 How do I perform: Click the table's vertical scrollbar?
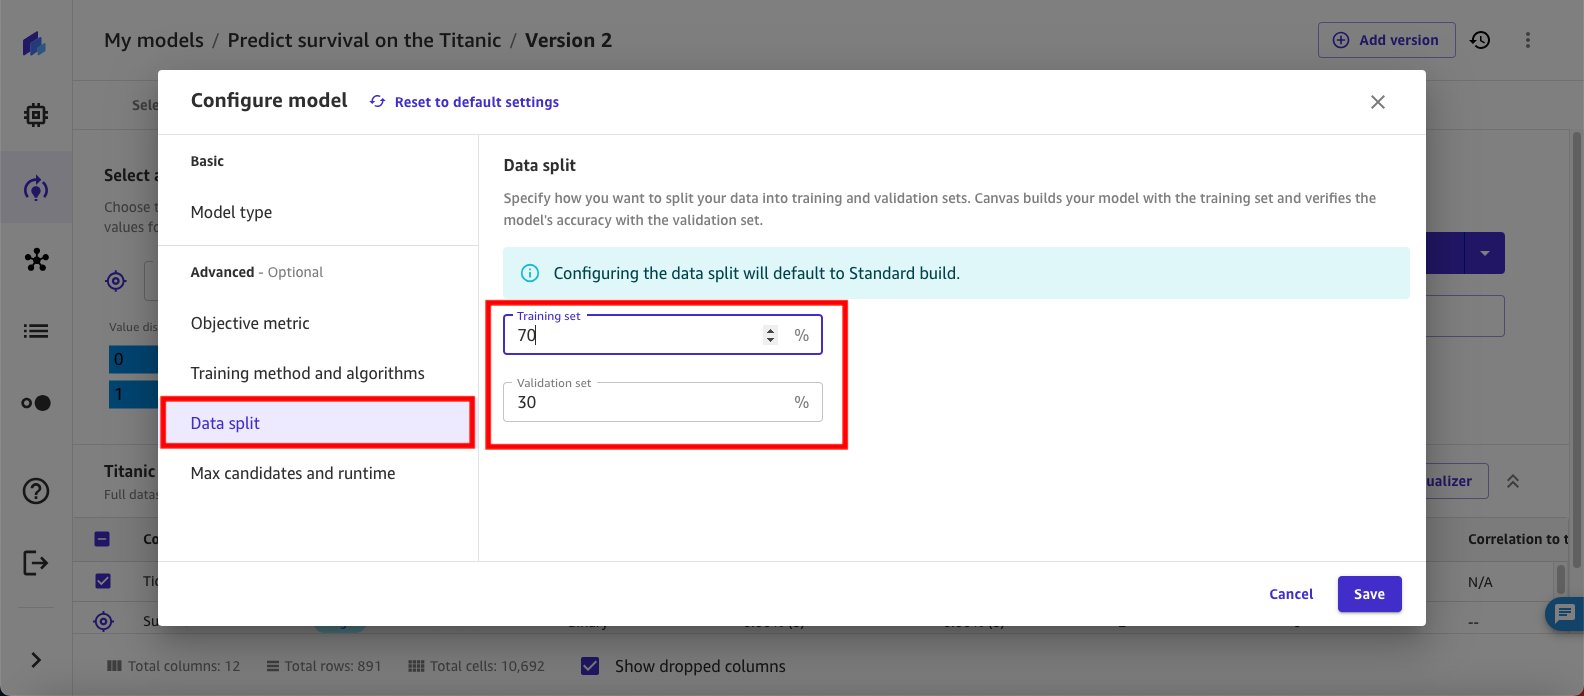tap(1560, 580)
